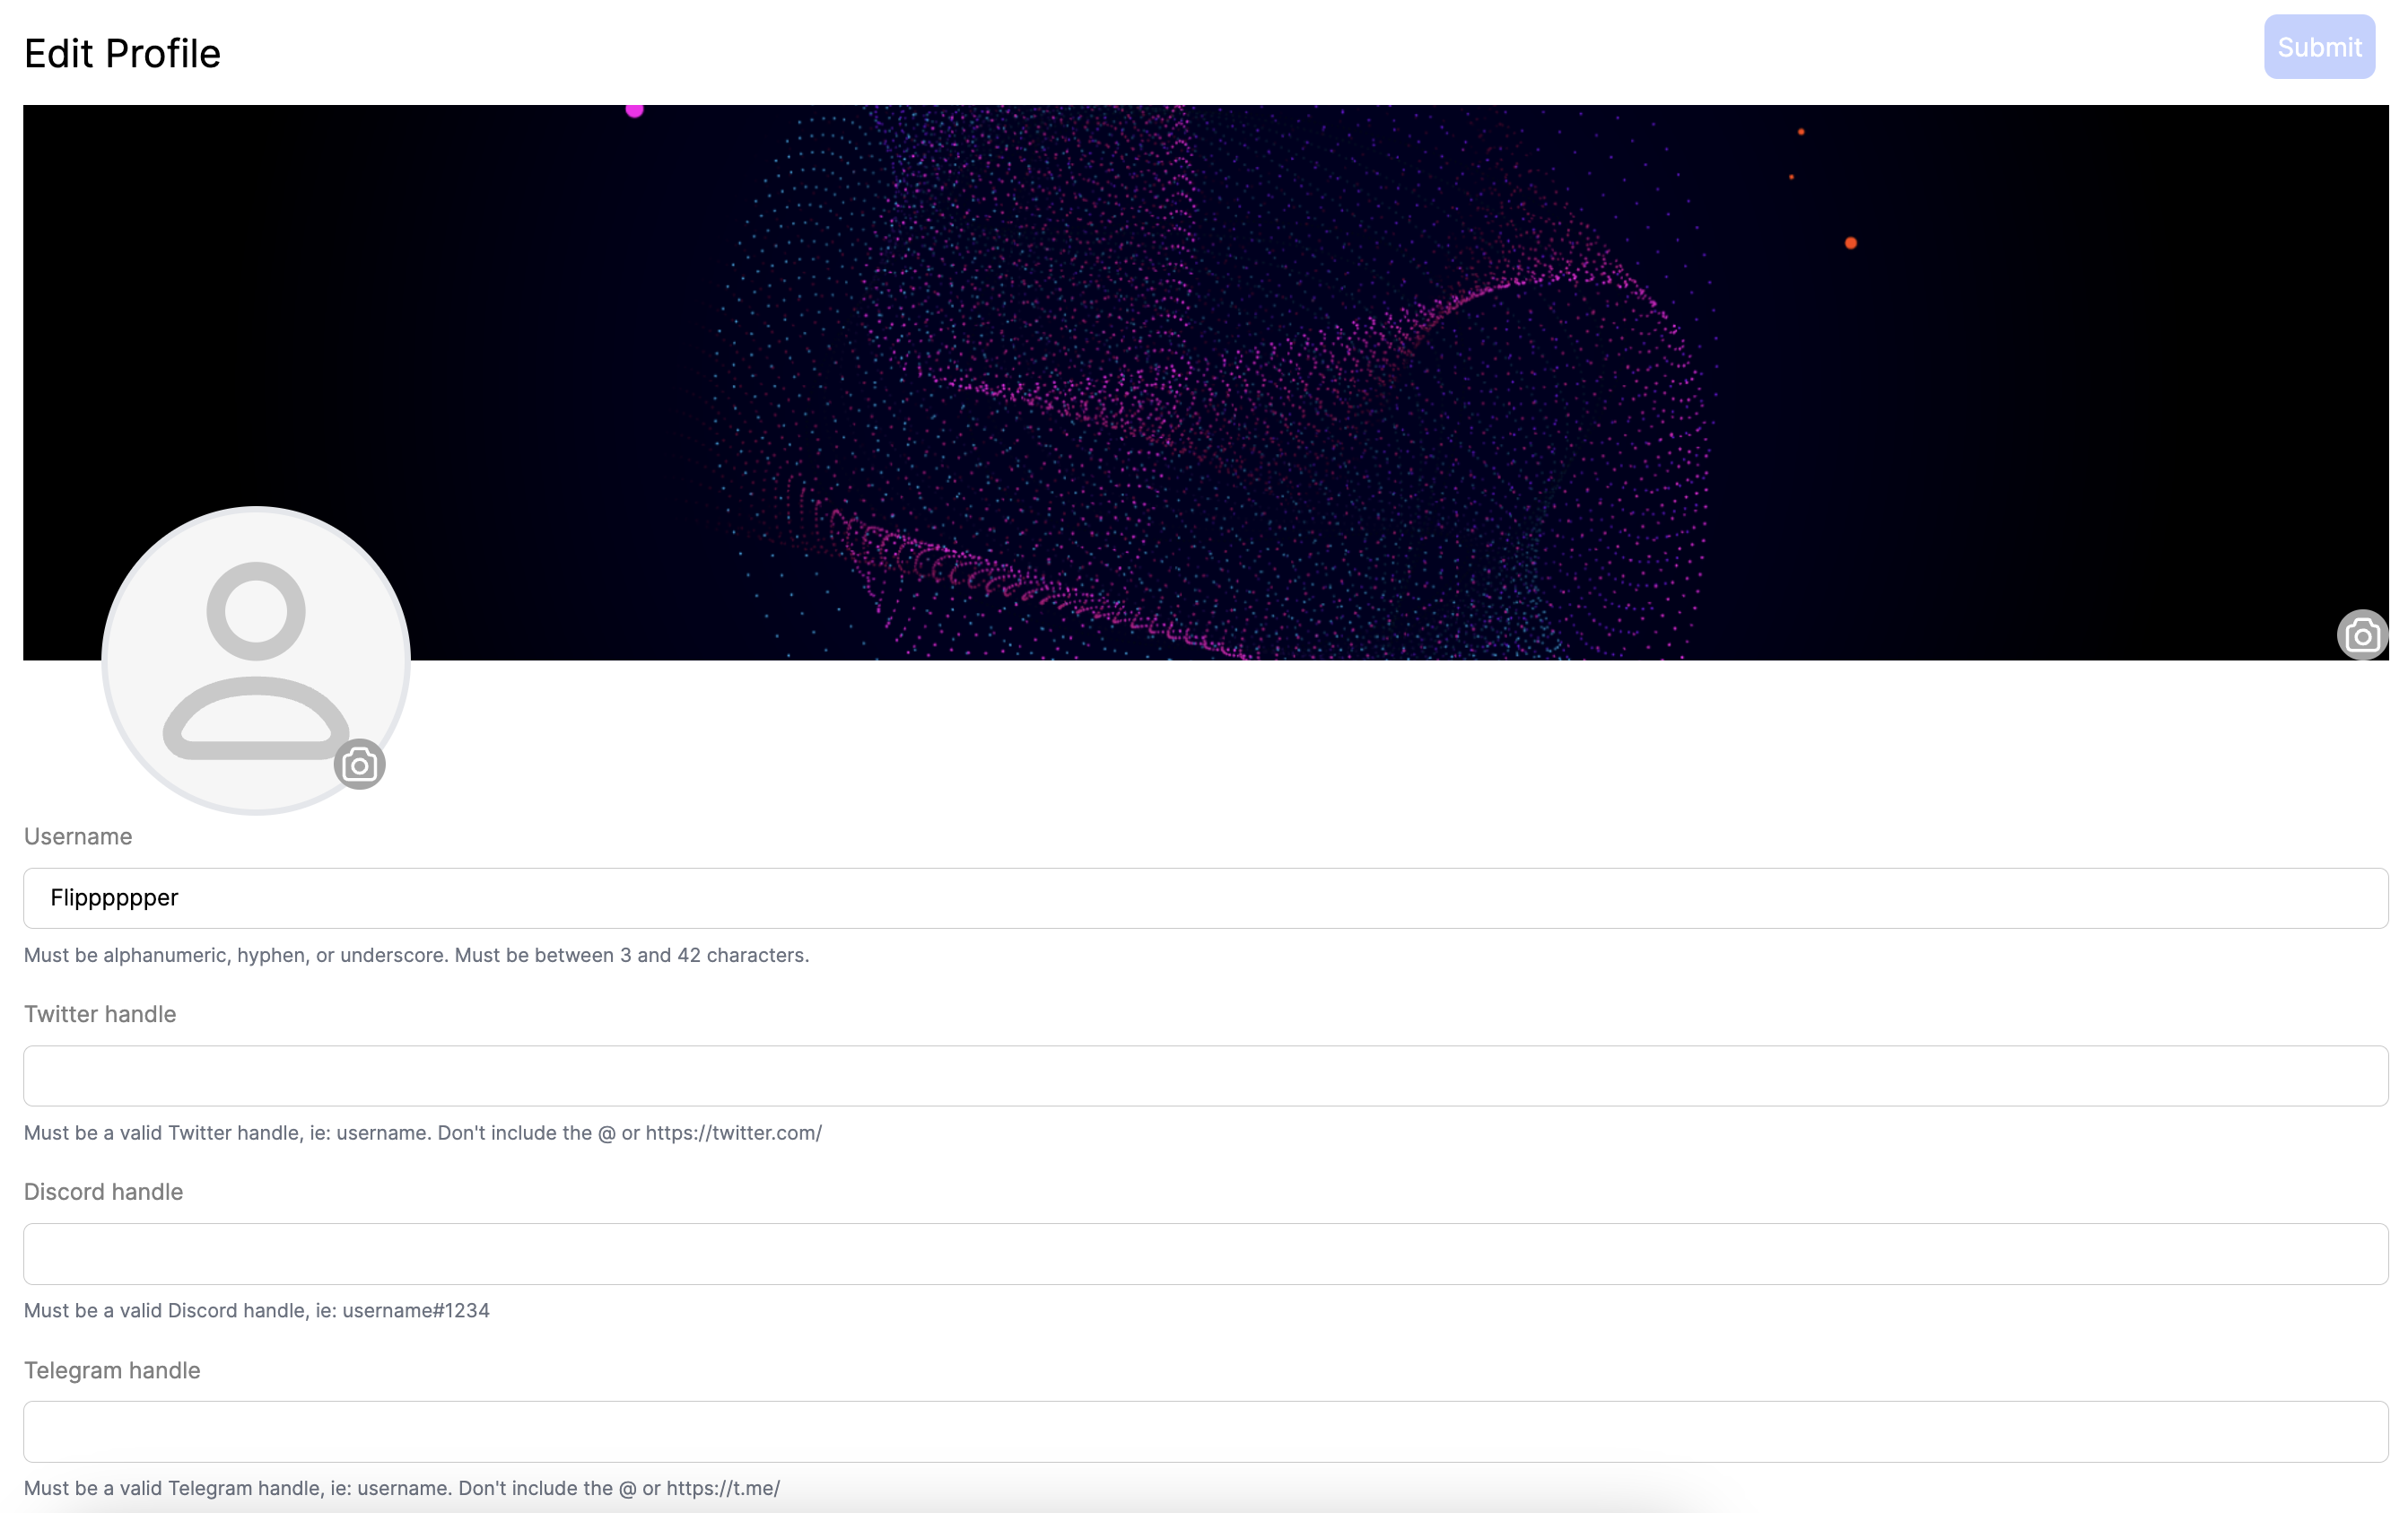Focus the Twitter handle input field
This screenshot has height=1513, width=2408.
pos(1205,1076)
